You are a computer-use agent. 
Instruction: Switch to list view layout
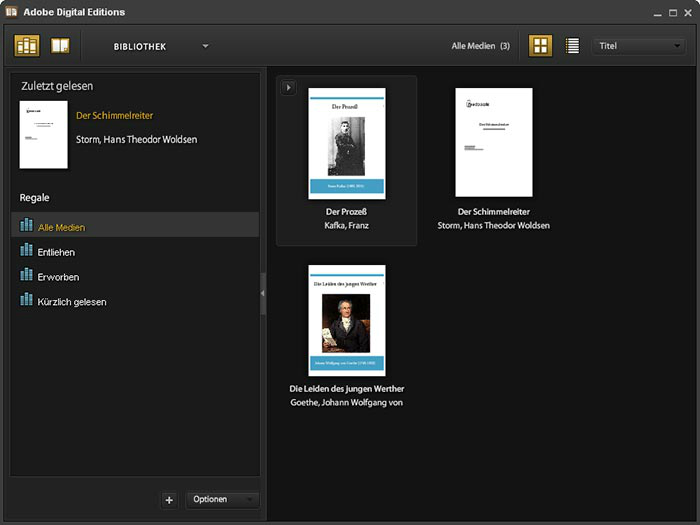point(572,46)
